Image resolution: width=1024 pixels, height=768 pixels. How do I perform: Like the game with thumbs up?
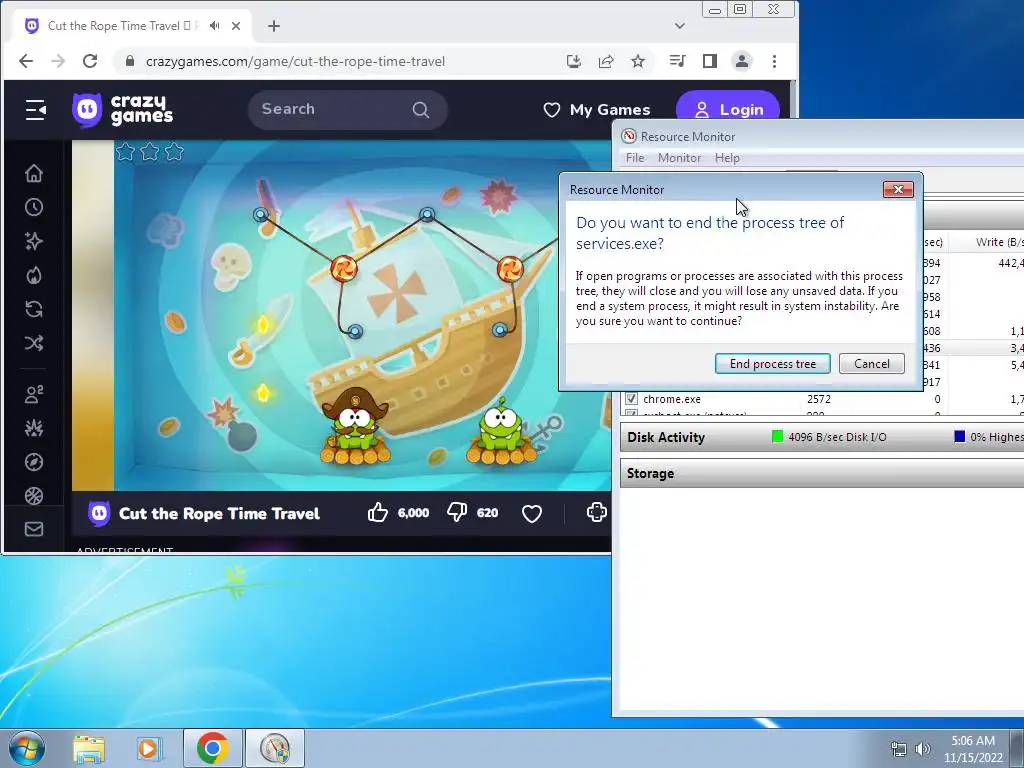377,513
